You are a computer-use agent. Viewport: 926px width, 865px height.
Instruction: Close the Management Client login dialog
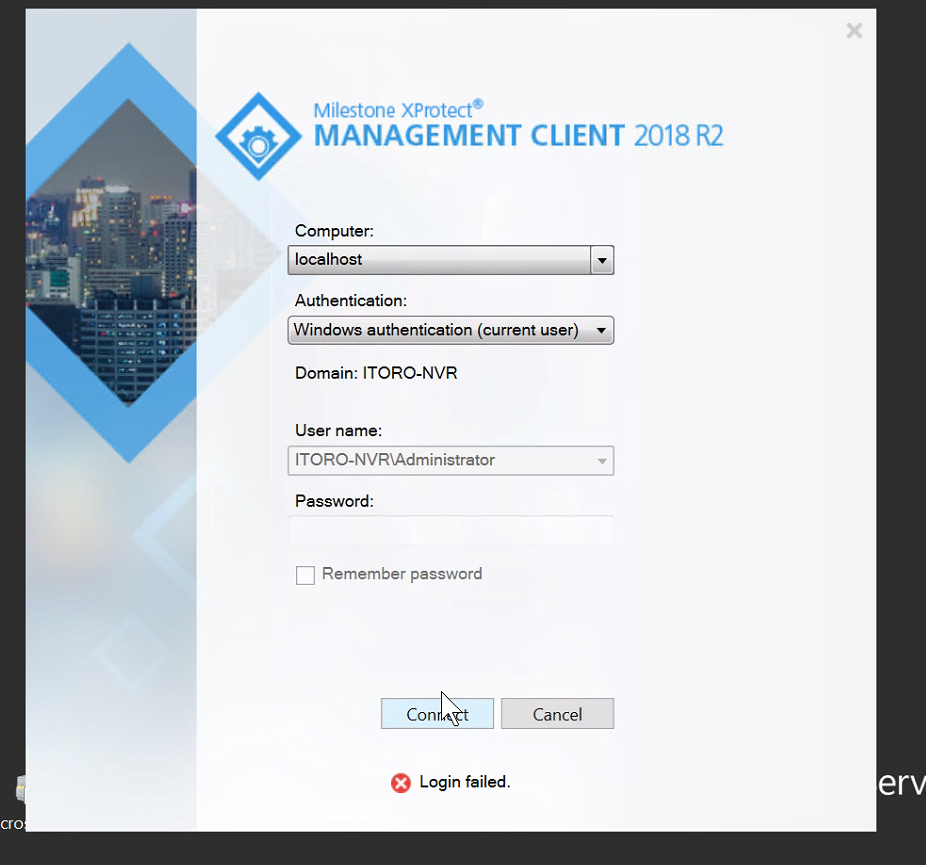pos(854,30)
